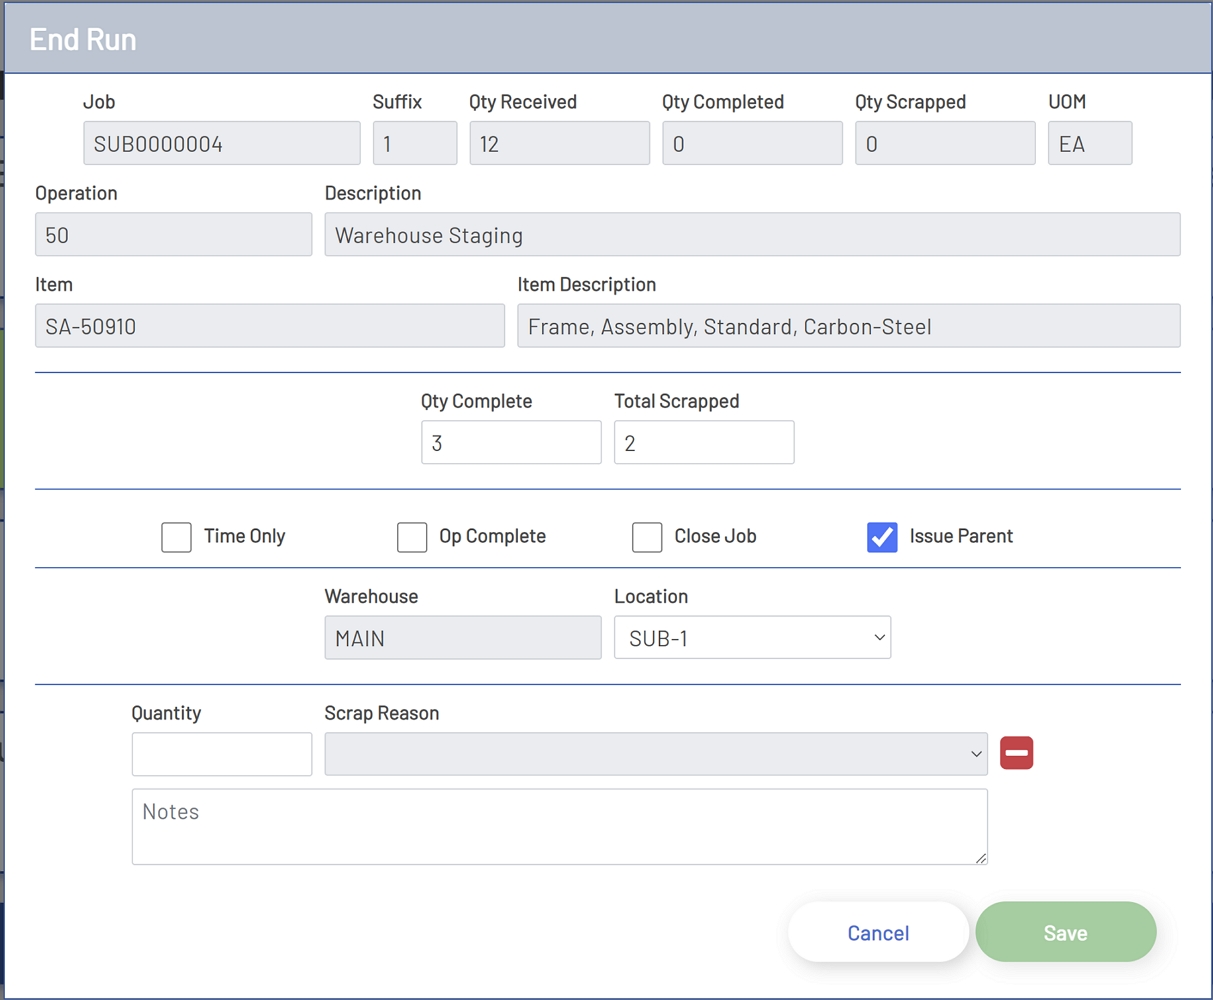The height and width of the screenshot is (1000, 1213).
Task: Select the Item field containing SA-50910
Action: tap(270, 326)
